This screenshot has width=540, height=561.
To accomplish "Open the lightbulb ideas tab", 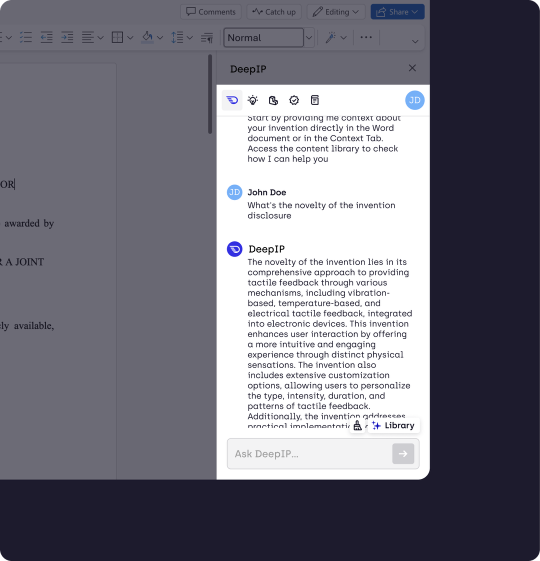I will pos(253,100).
